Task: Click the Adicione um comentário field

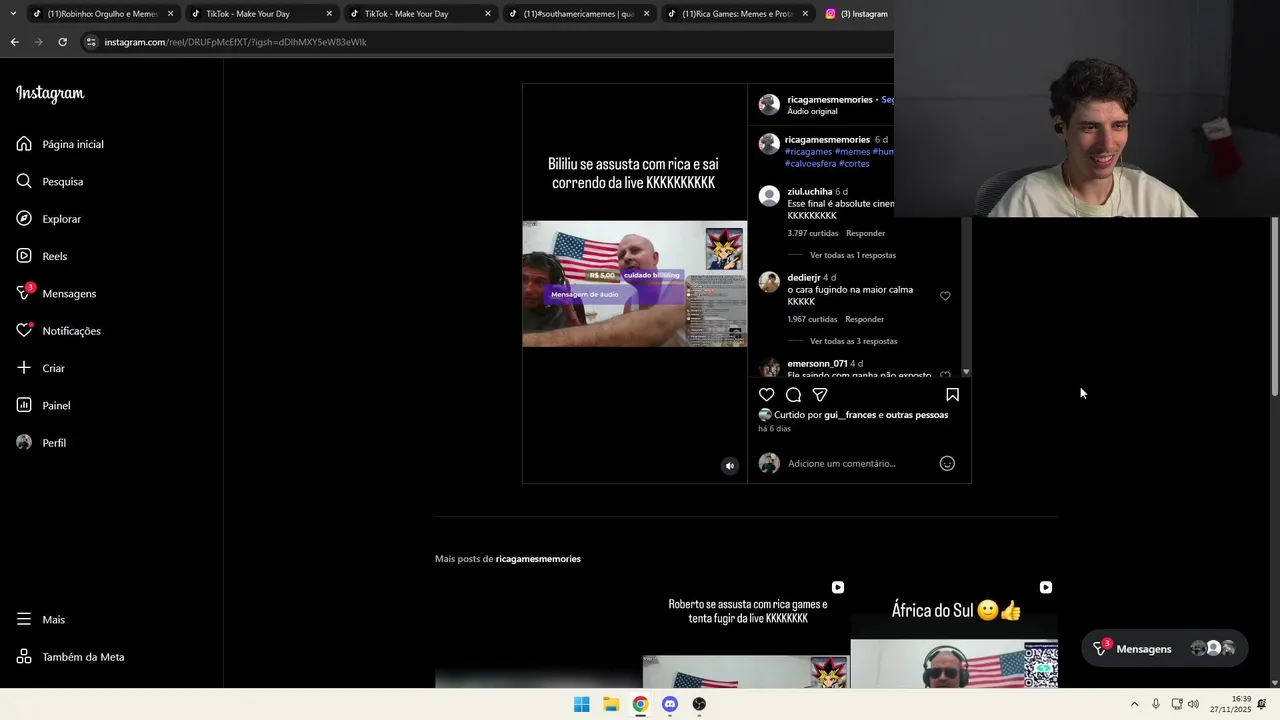Action: 842,463
